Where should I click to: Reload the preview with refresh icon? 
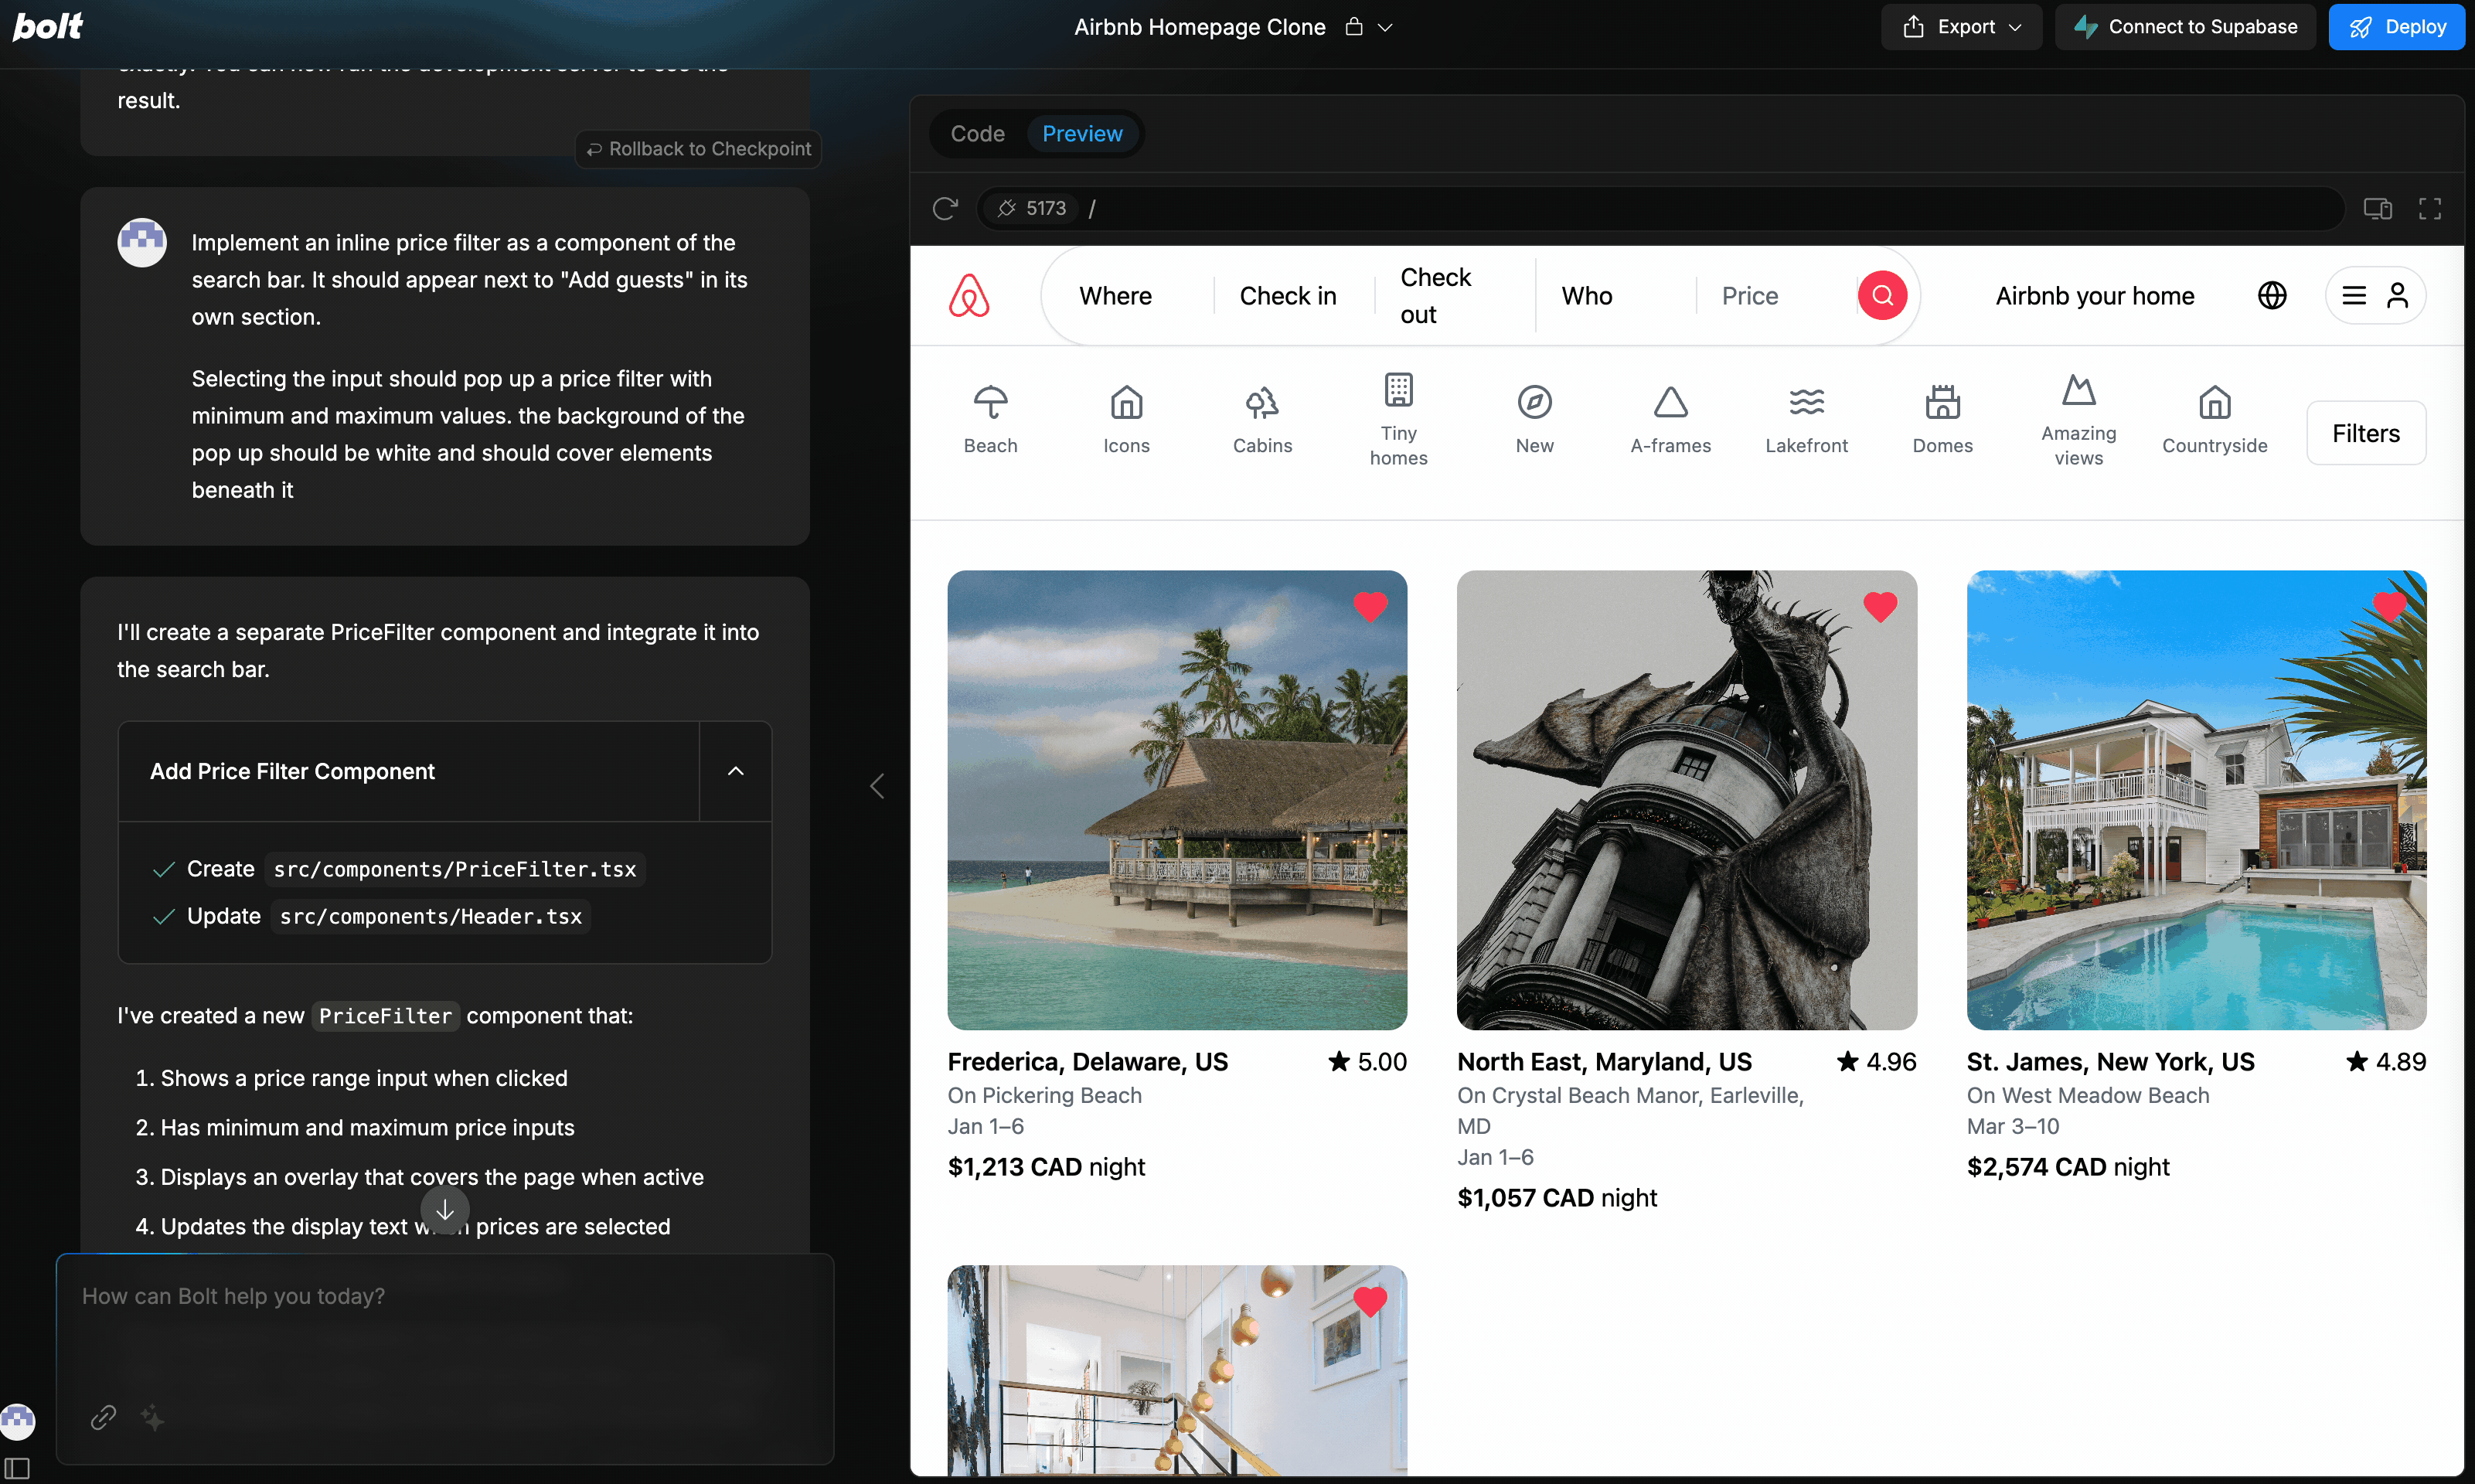945,208
